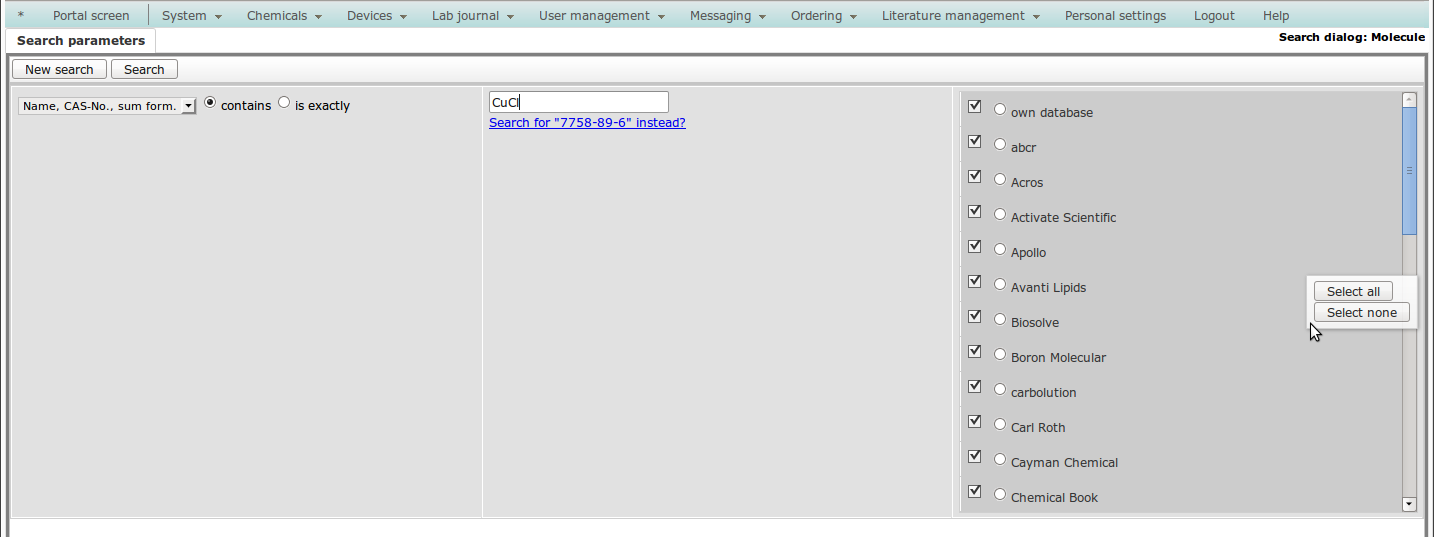Viewport: 1434px width, 537px height.
Task: Select the 'is exactly' radio button
Action: click(x=284, y=102)
